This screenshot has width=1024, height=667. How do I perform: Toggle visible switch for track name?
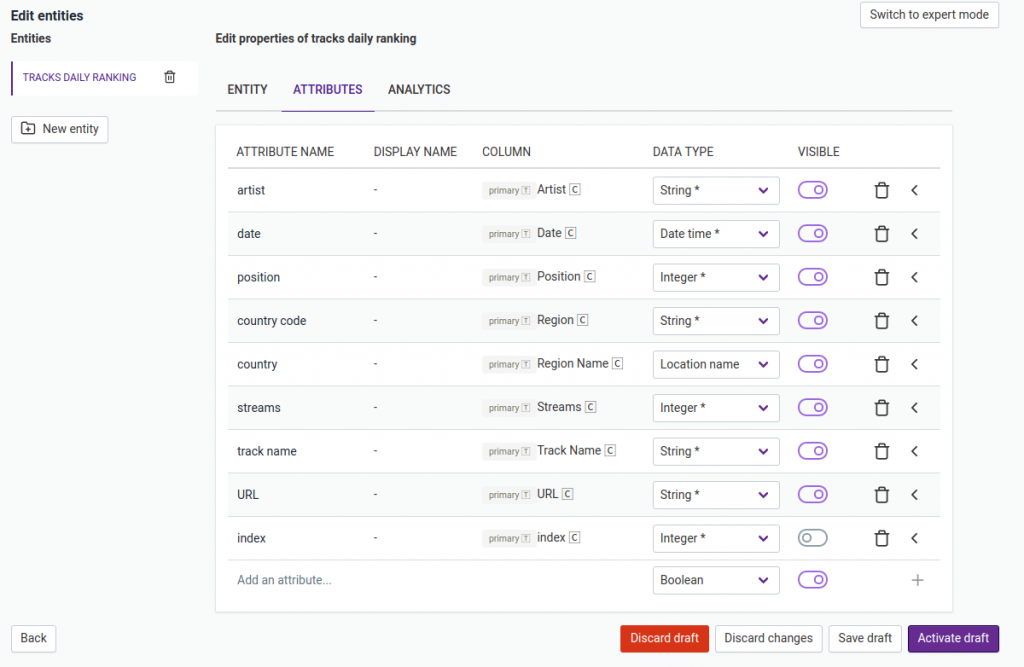812,451
